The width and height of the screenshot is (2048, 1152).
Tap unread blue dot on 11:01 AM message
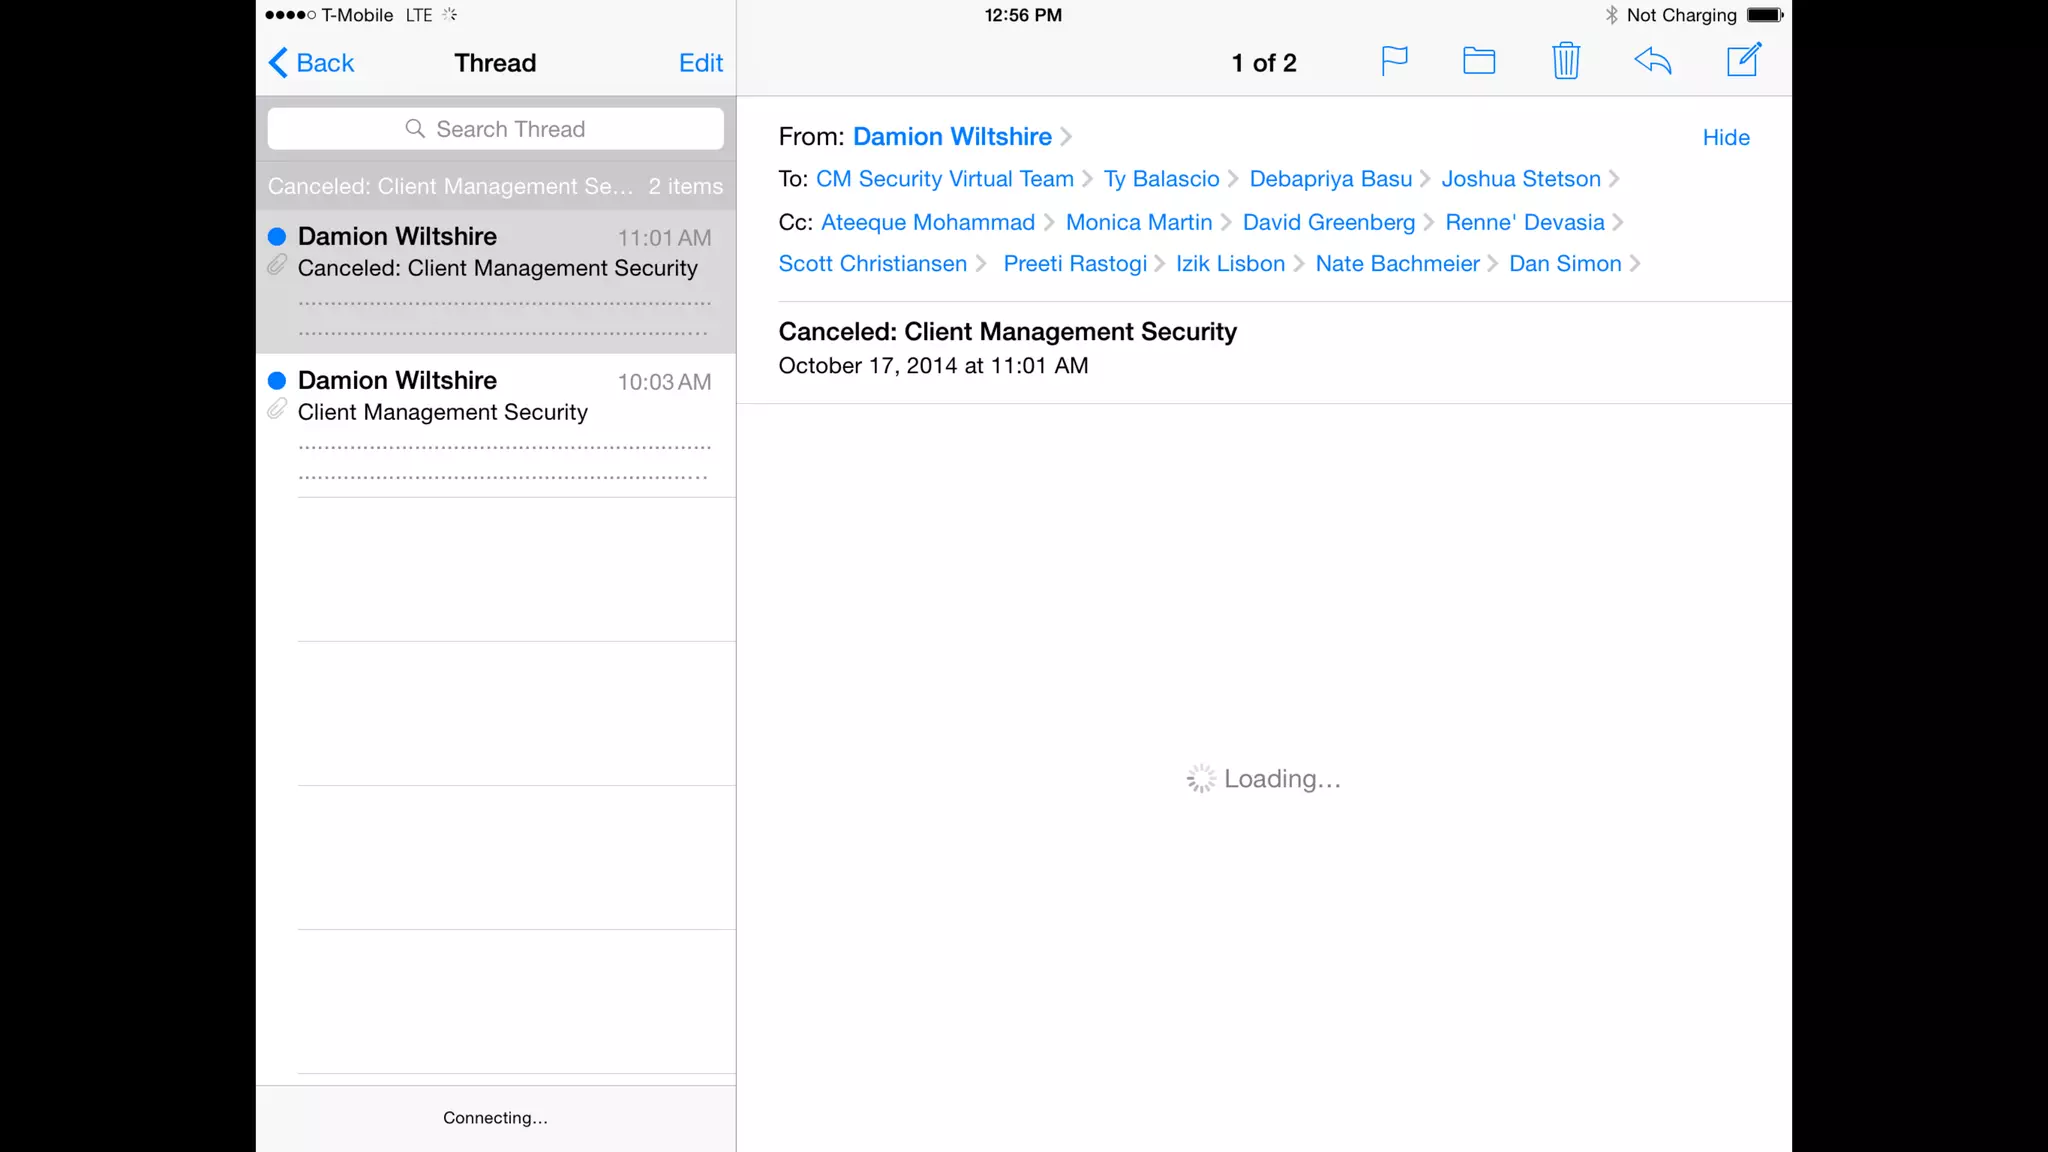pyautogui.click(x=277, y=237)
